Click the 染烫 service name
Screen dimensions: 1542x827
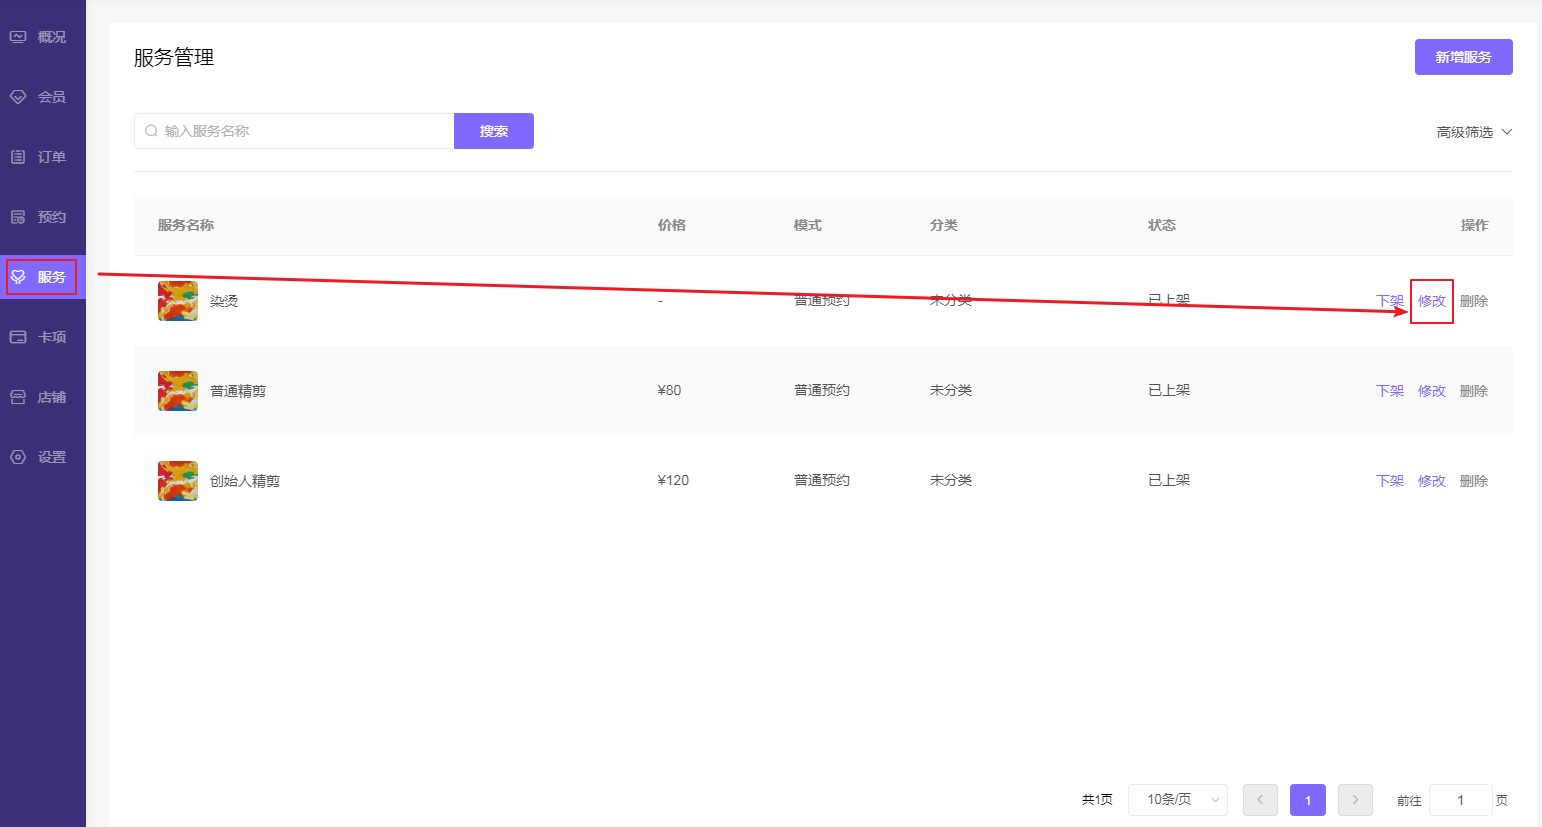[x=224, y=301]
